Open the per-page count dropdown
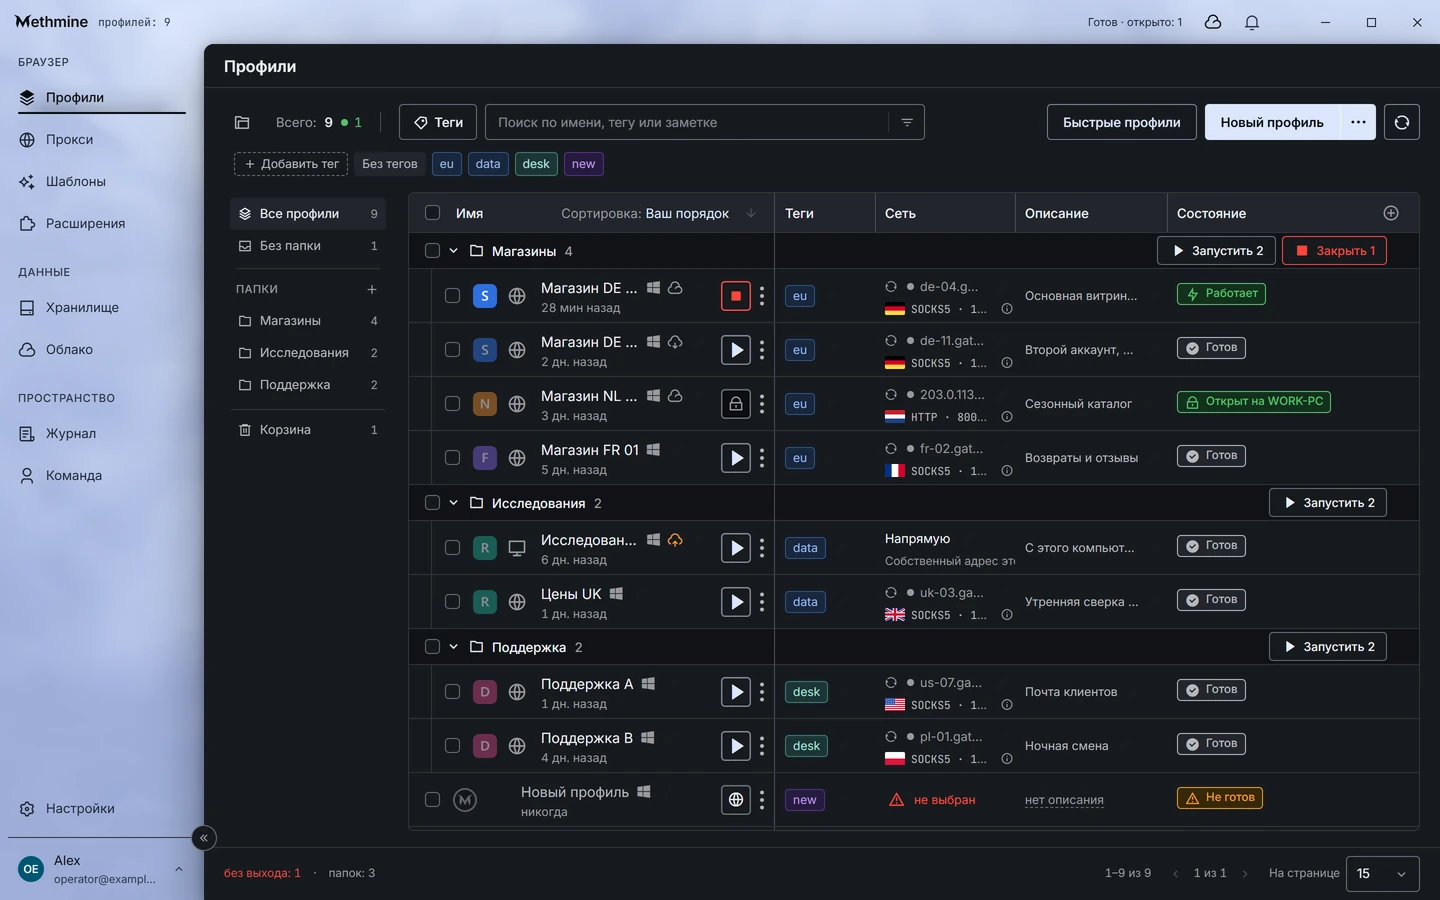 click(x=1383, y=873)
